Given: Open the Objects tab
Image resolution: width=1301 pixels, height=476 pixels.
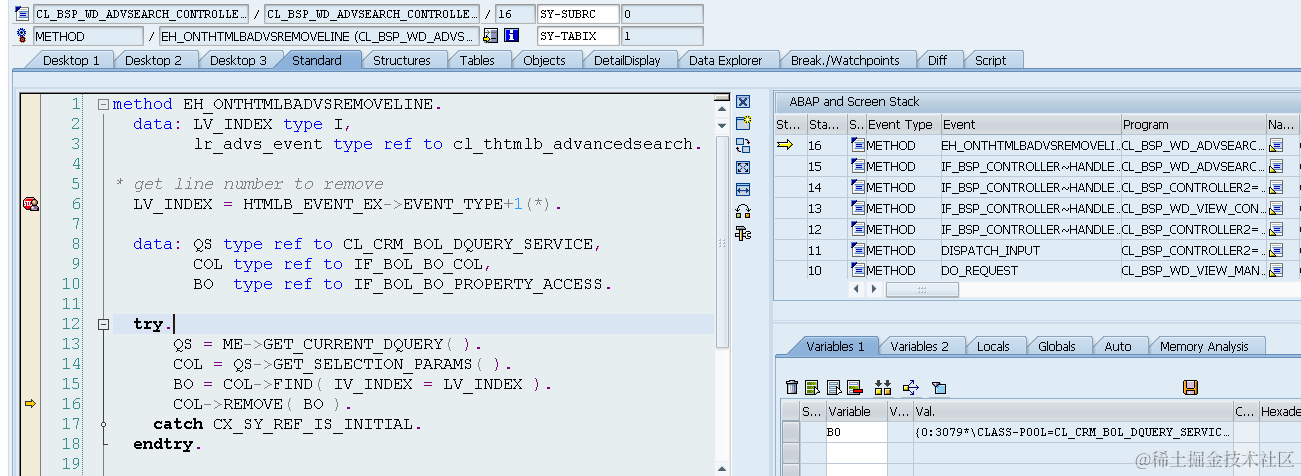Looking at the screenshot, I should click(544, 60).
